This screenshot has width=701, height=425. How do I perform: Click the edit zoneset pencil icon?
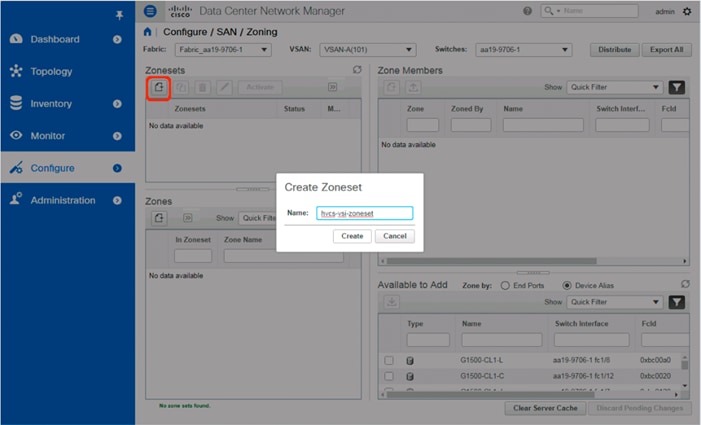point(224,87)
